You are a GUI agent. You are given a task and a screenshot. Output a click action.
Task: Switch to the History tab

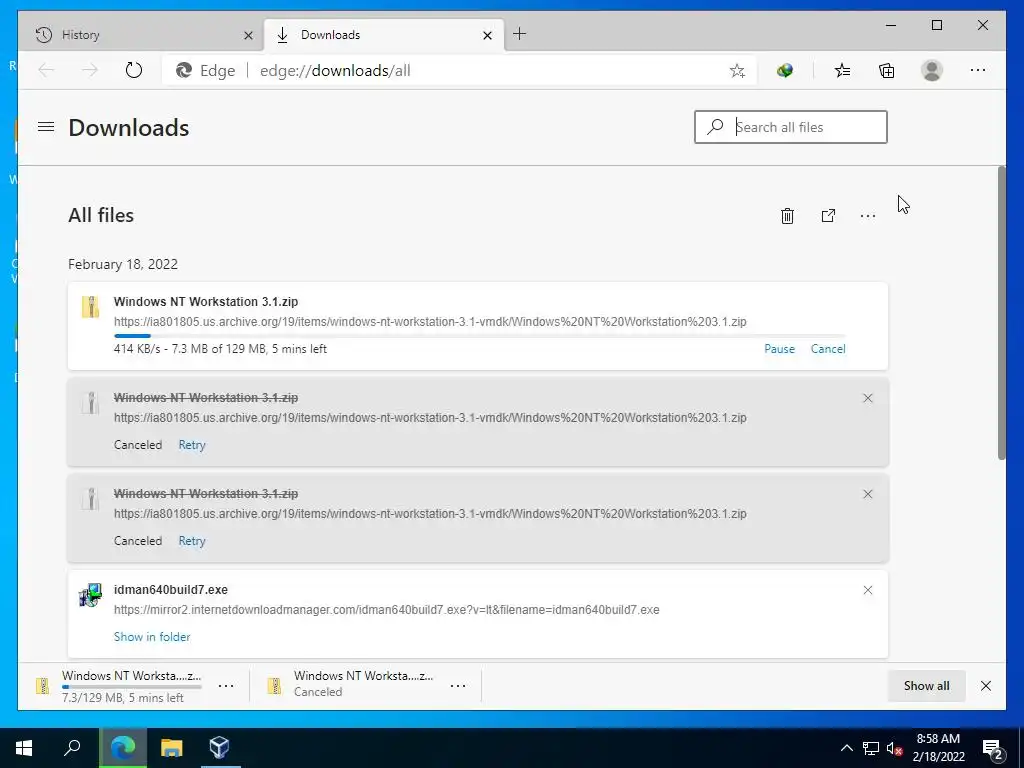tap(140, 35)
